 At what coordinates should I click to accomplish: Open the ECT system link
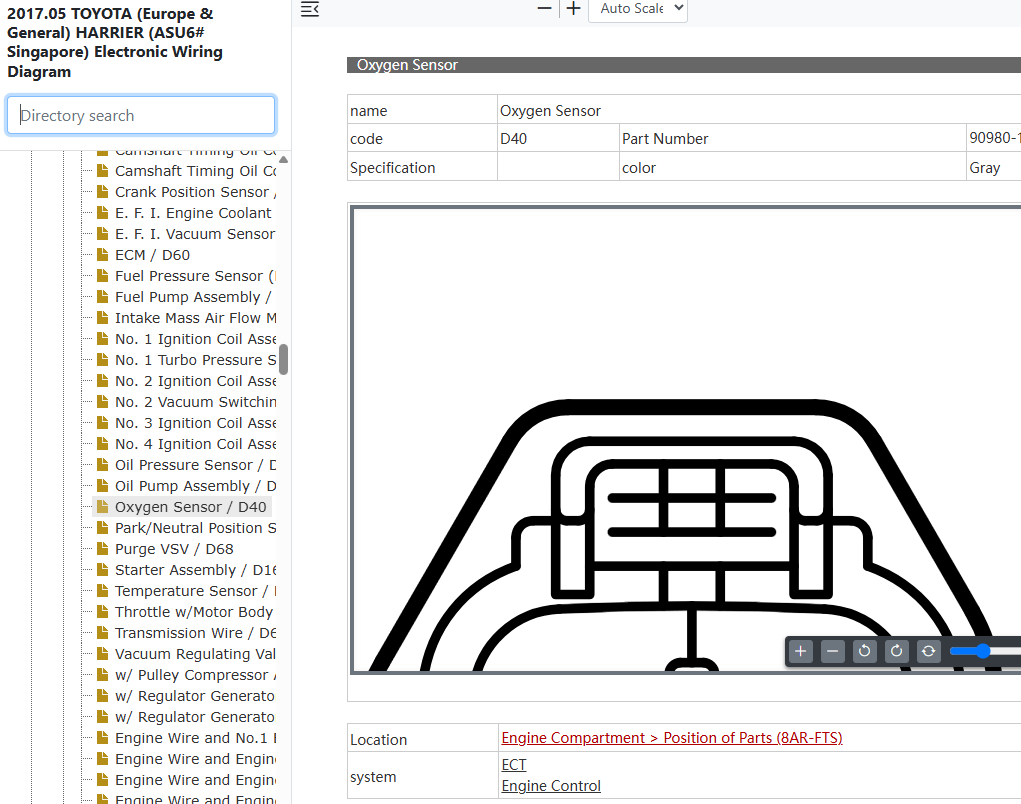[514, 765]
